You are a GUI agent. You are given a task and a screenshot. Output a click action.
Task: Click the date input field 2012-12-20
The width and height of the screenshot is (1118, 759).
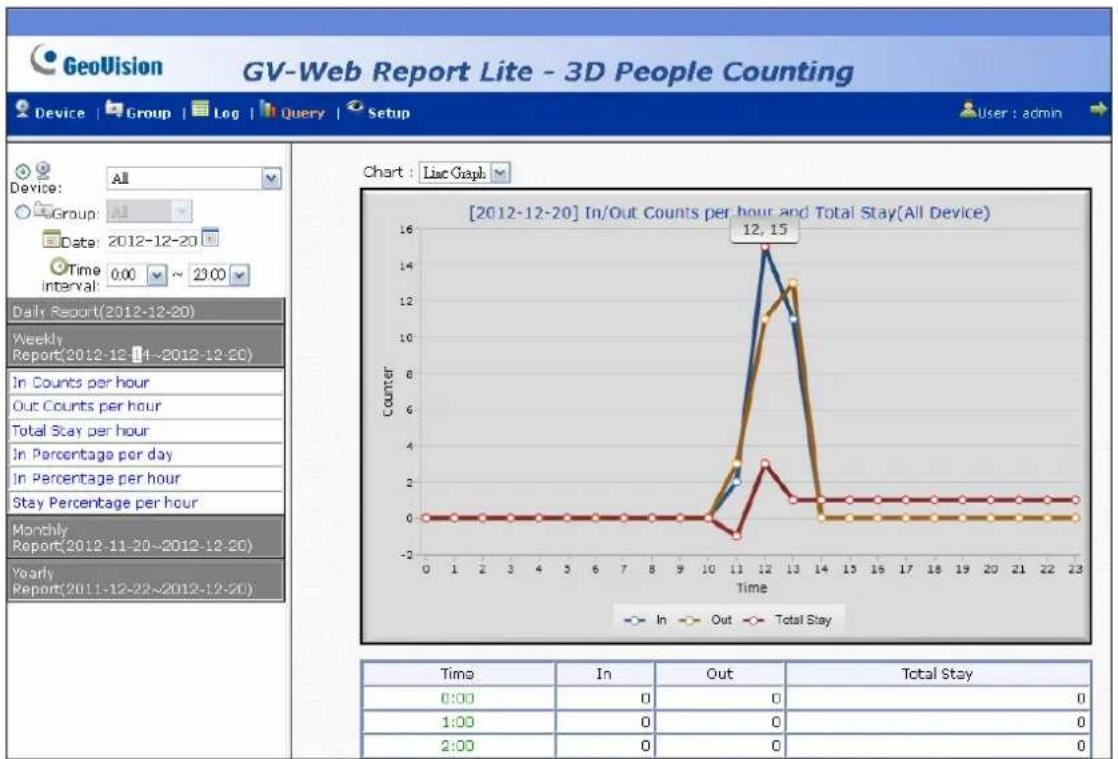pyautogui.click(x=153, y=241)
